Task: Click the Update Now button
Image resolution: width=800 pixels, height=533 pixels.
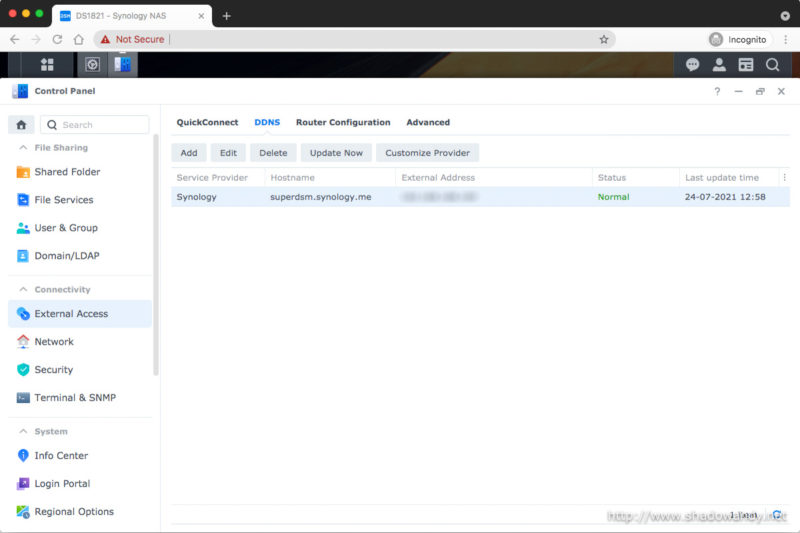Action: tap(336, 153)
